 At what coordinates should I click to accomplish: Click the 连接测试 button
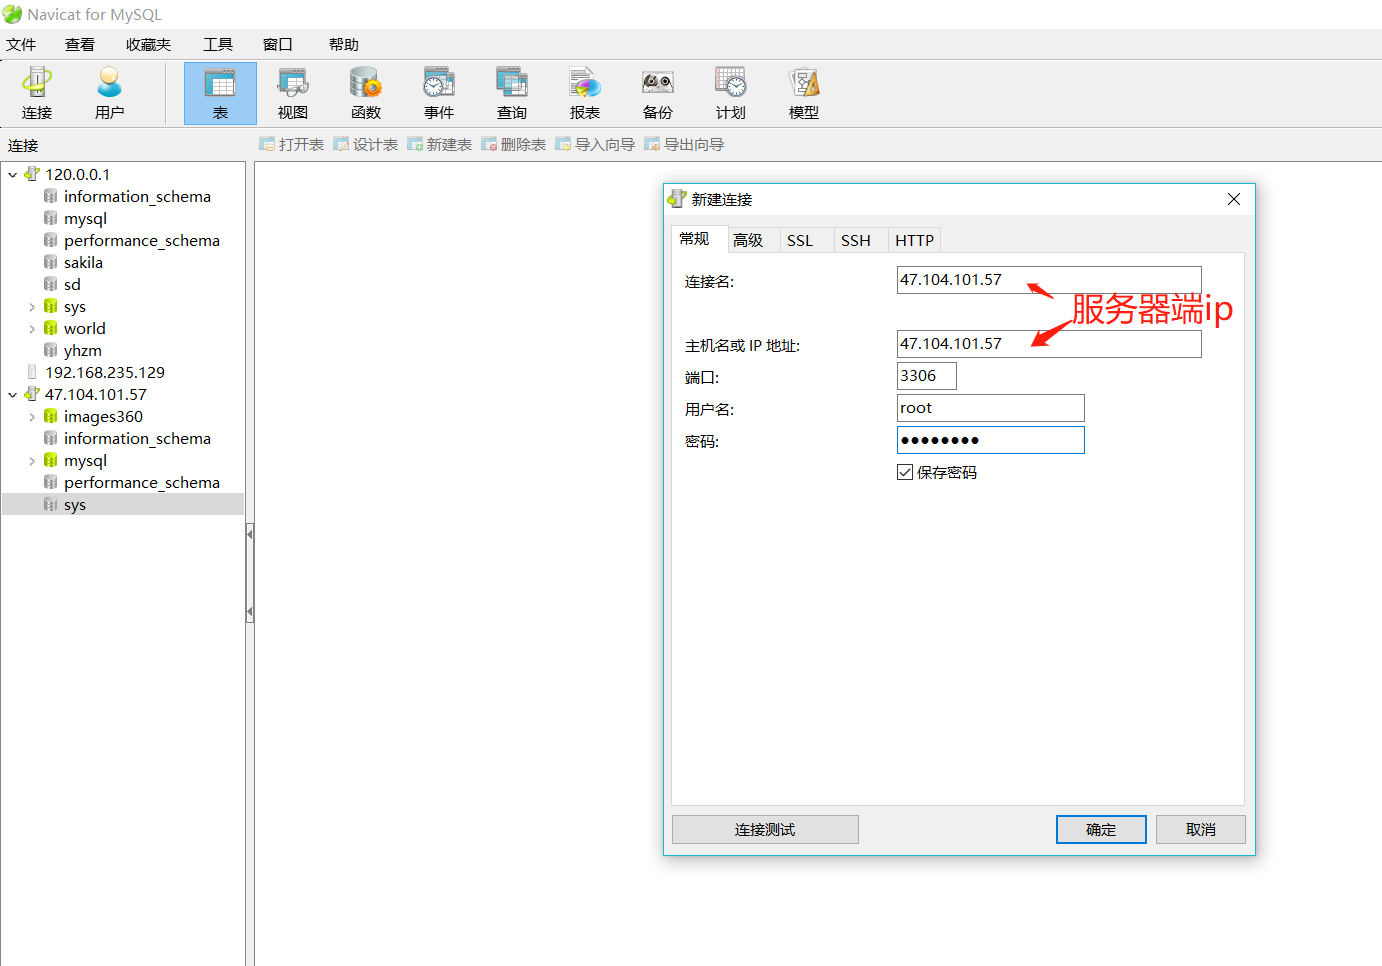765,829
